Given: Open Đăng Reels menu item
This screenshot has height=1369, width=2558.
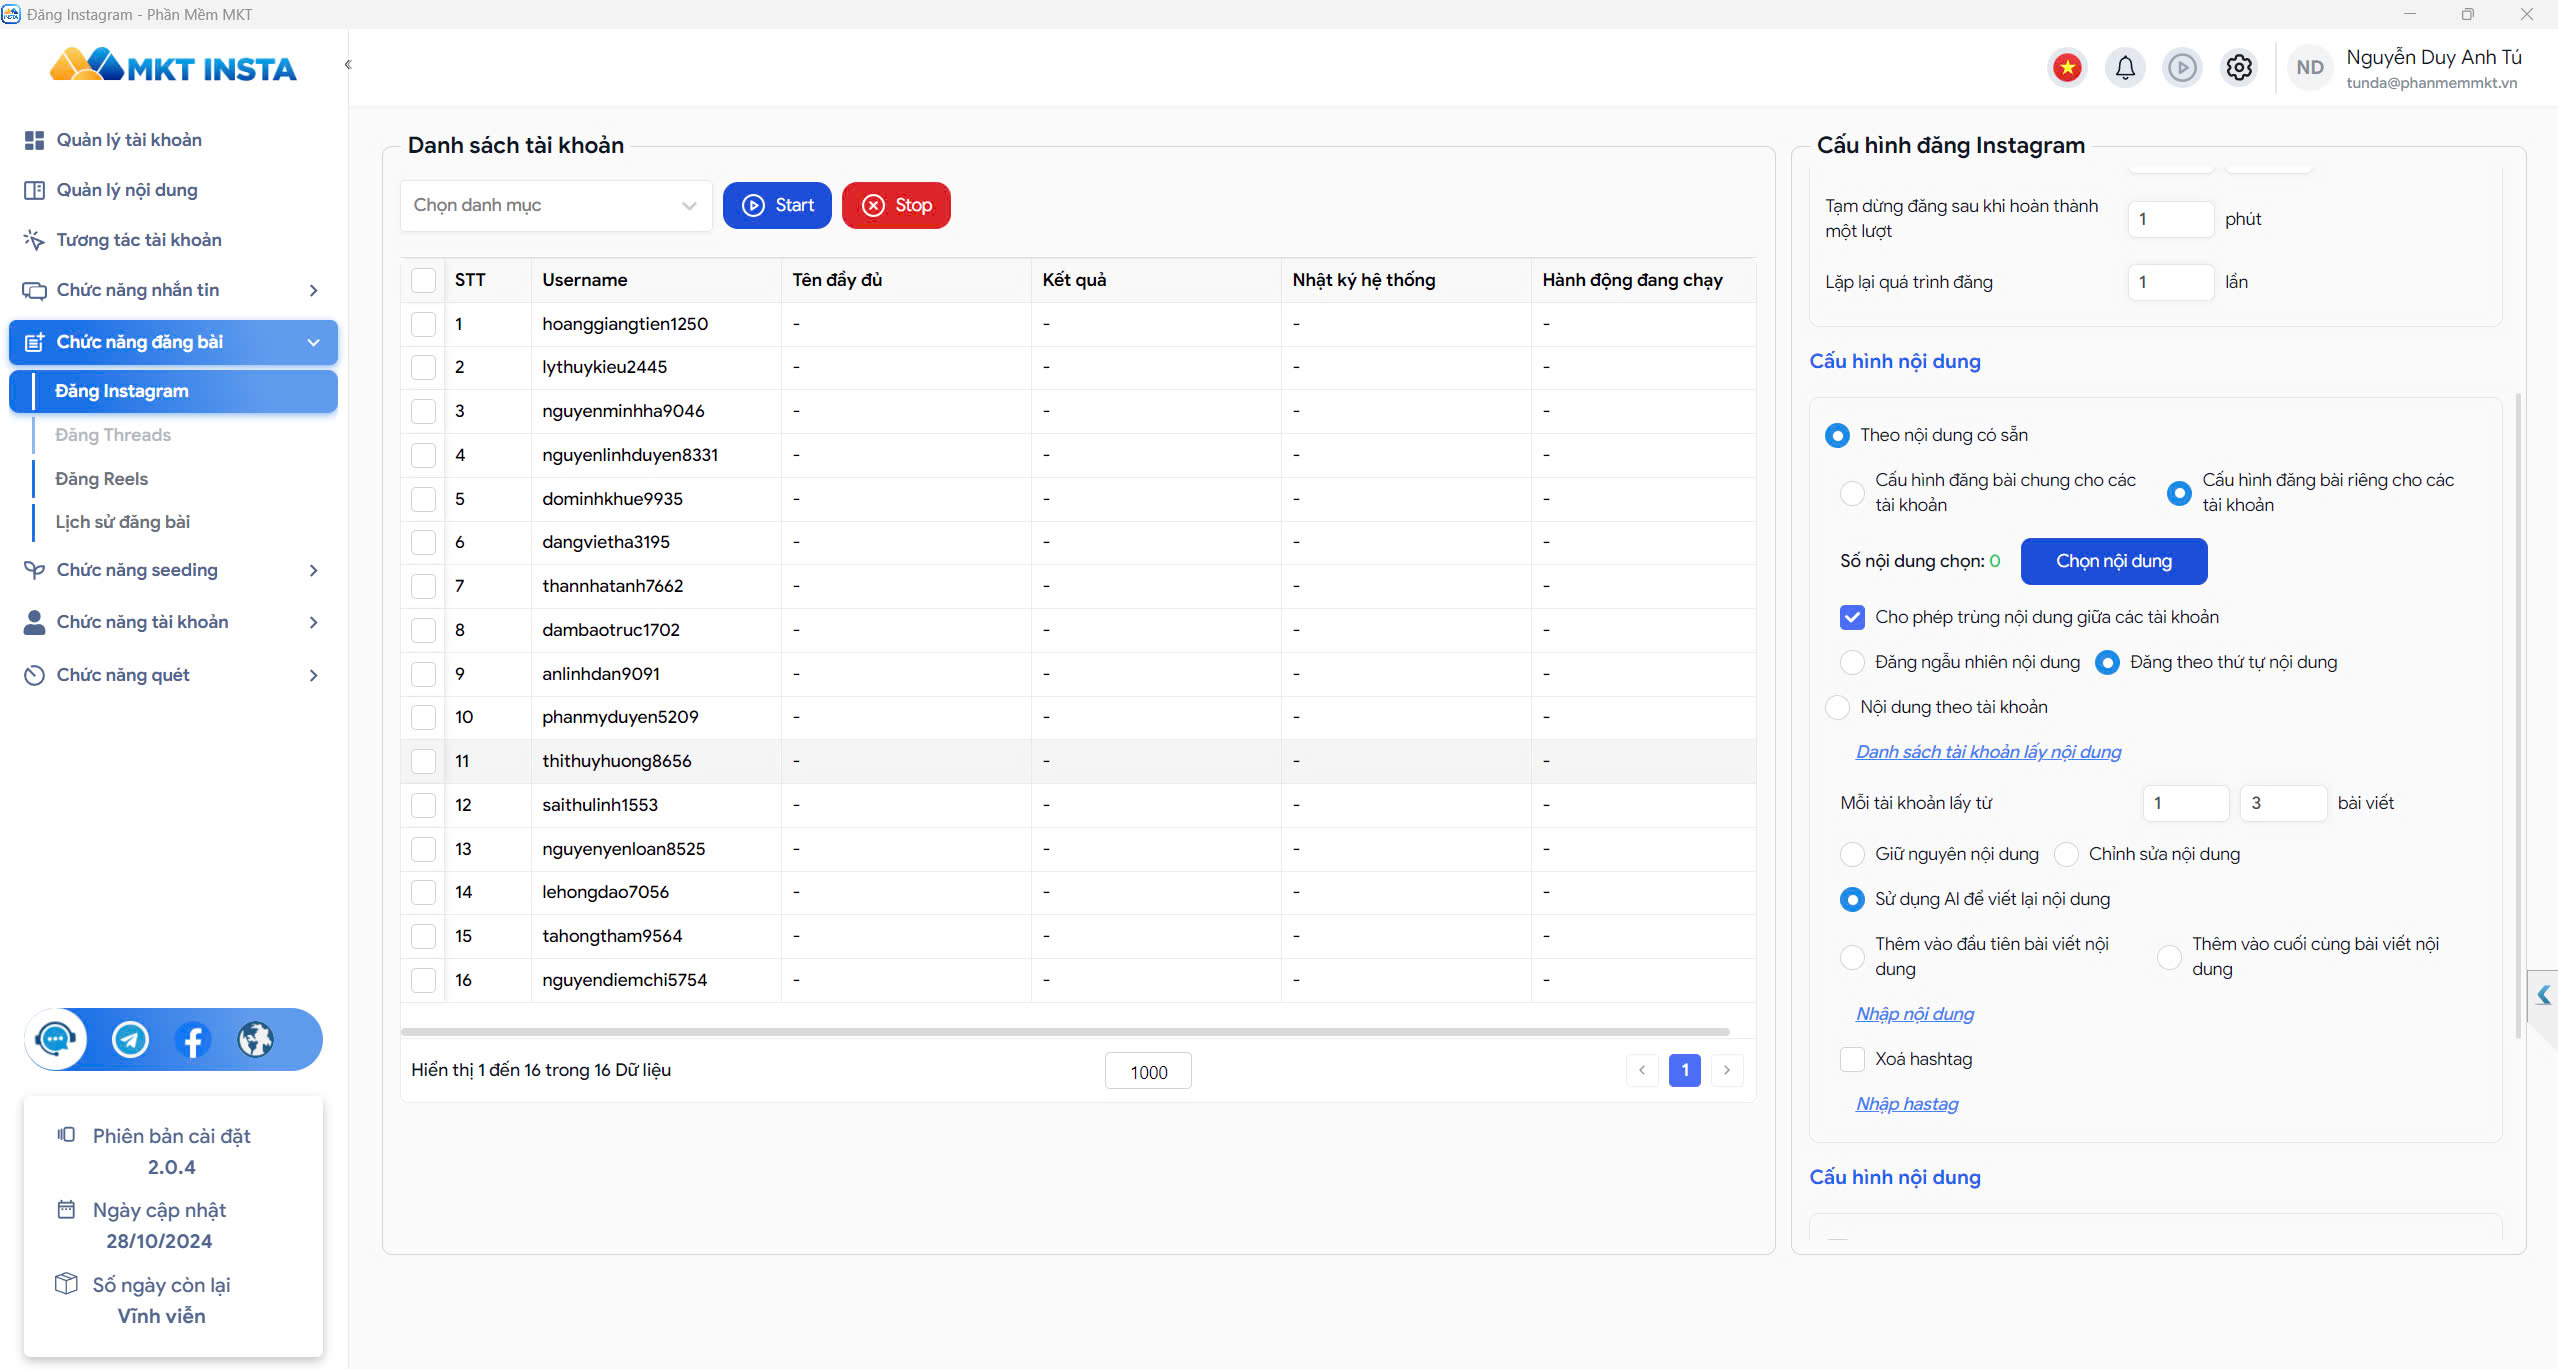Looking at the screenshot, I should pos(101,479).
